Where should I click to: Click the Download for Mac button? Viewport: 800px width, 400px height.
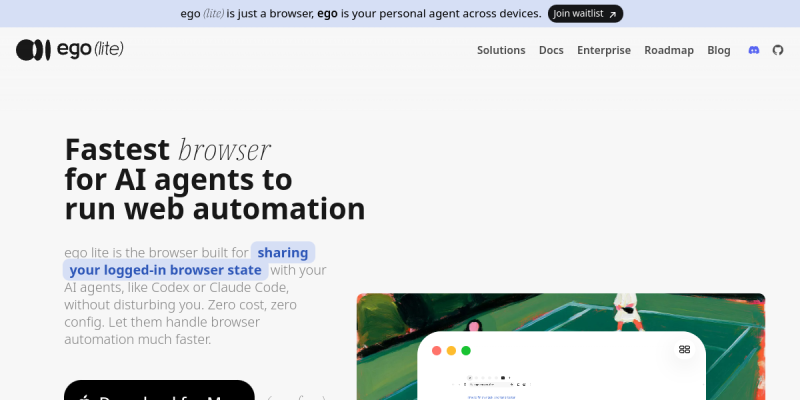pos(159,390)
